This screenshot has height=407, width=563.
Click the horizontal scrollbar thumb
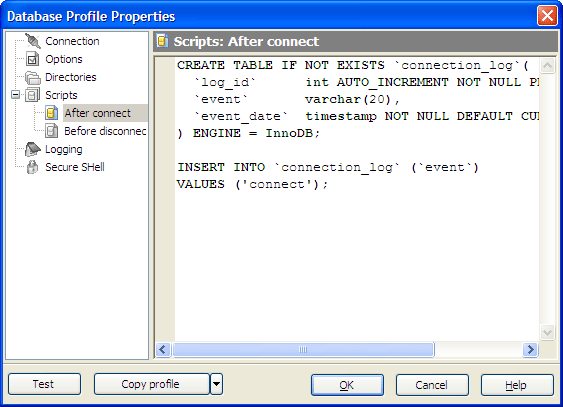[x=303, y=349]
